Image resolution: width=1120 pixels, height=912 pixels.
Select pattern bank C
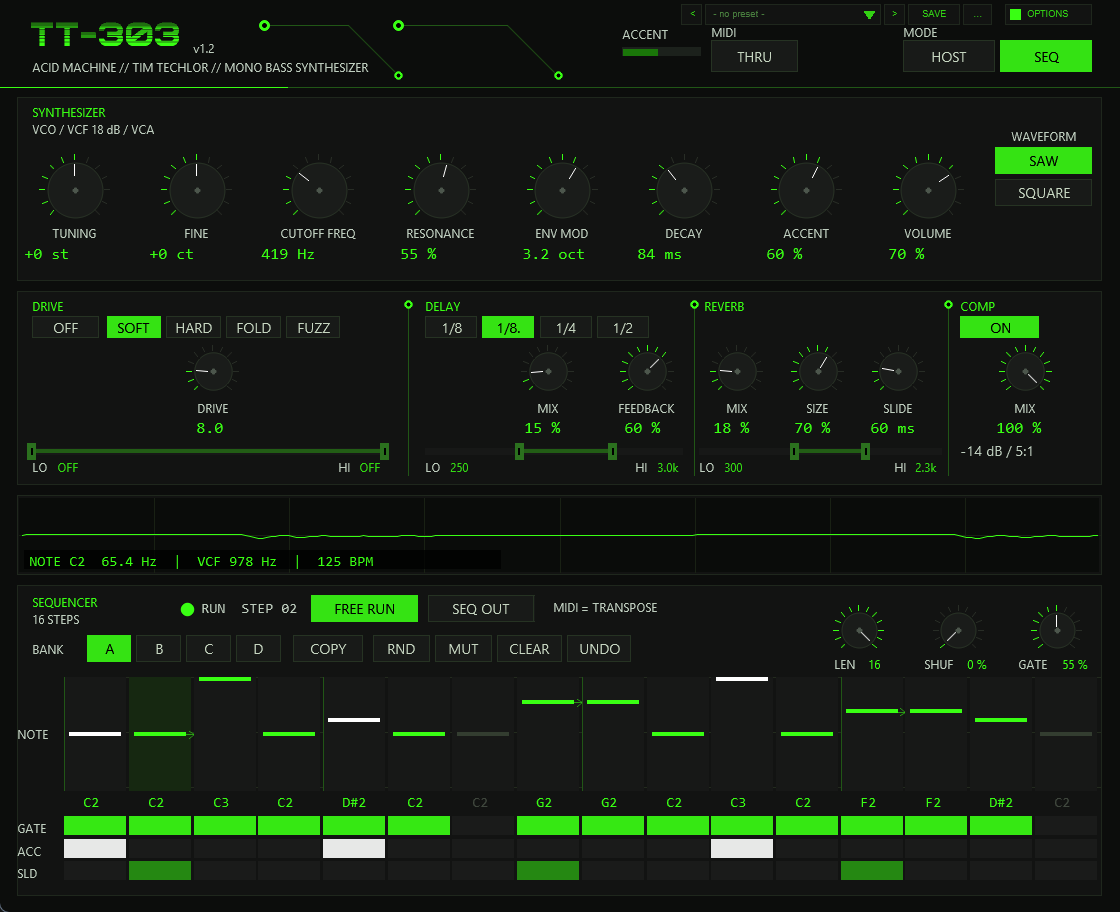tap(209, 648)
